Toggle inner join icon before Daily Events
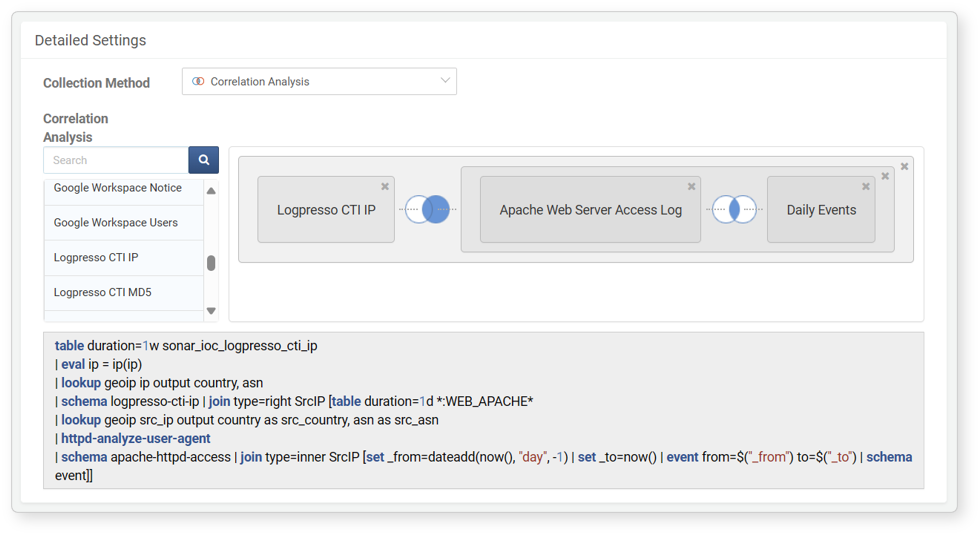The image size is (980, 535). [734, 209]
